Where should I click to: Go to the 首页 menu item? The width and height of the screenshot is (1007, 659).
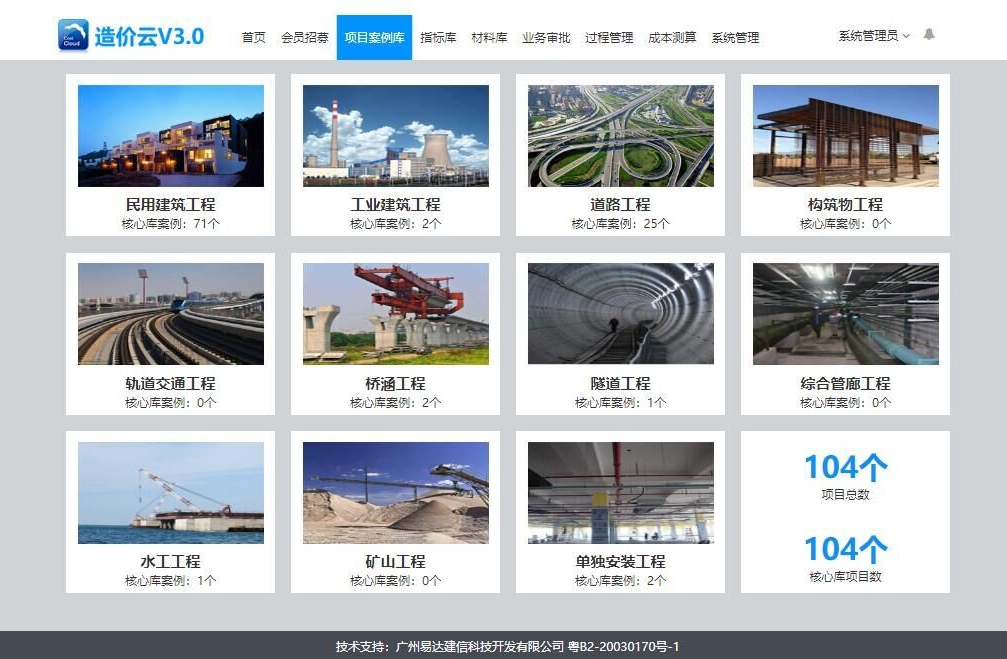pos(254,37)
